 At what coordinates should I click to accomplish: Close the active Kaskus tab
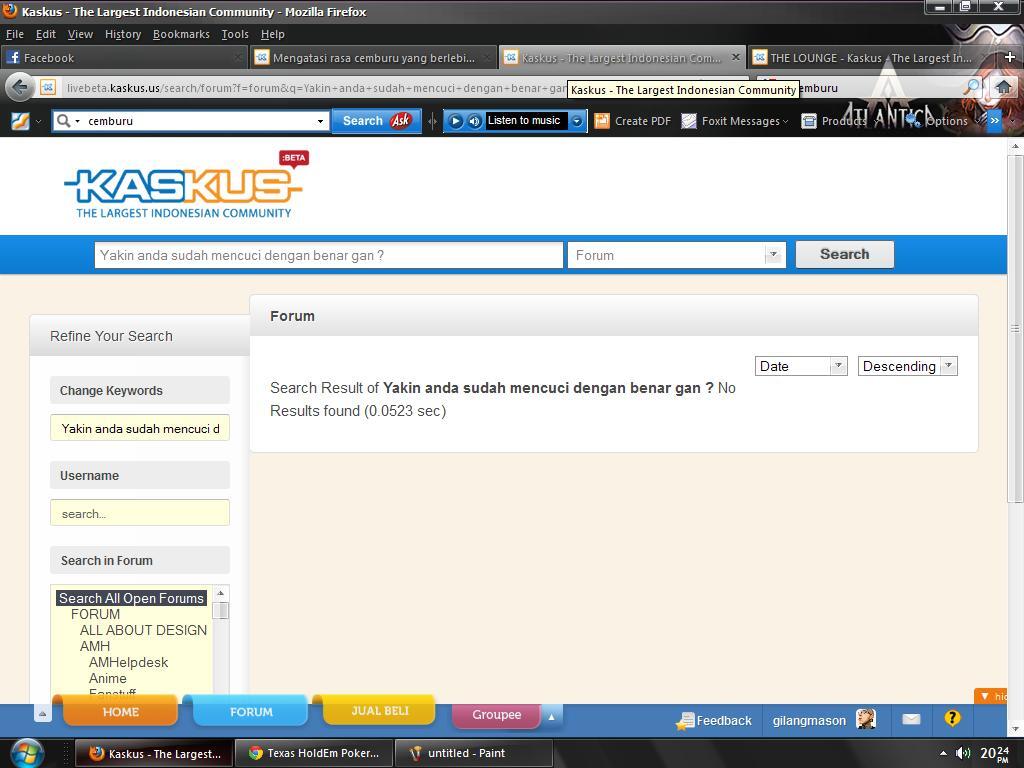point(736,57)
